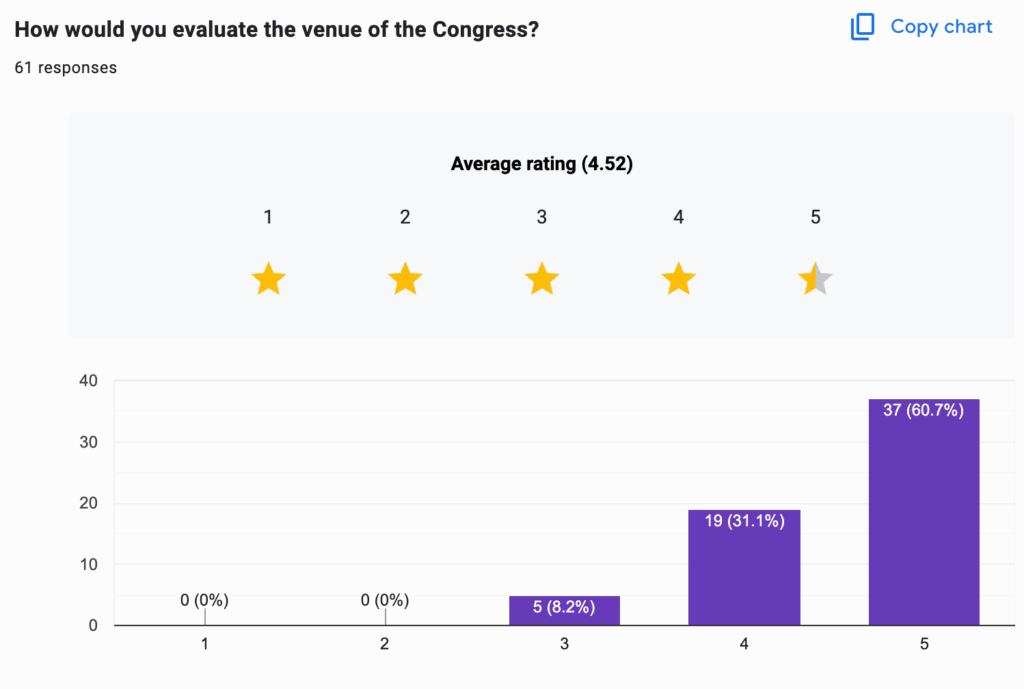Image resolution: width=1024 pixels, height=689 pixels.
Task: Click the Average rating (4.52) heading
Action: (x=541, y=164)
